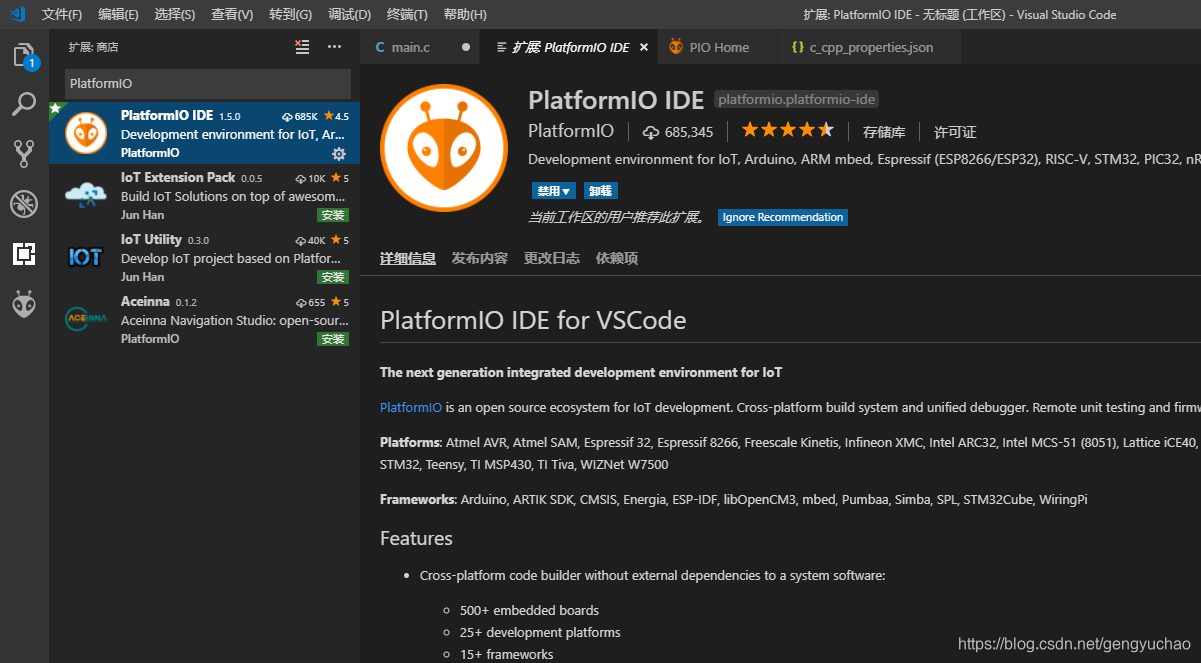Image resolution: width=1201 pixels, height=663 pixels.
Task: Open extensions panel more actions menu
Action: tap(334, 47)
